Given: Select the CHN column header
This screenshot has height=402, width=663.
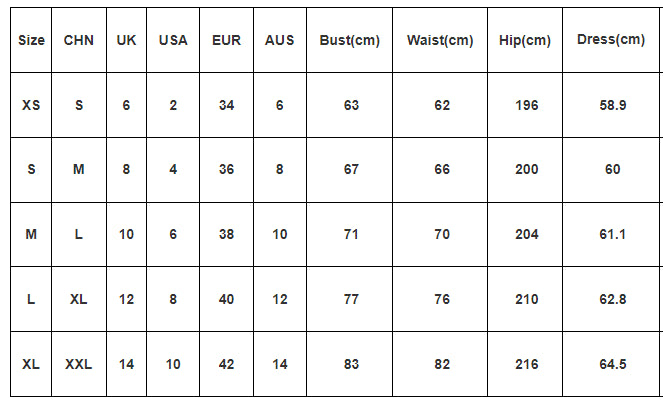Looking at the screenshot, I should point(79,40).
